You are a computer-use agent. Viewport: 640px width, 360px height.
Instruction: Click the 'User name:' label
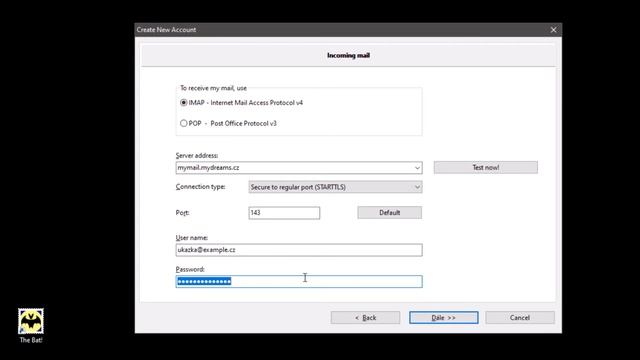coord(192,238)
